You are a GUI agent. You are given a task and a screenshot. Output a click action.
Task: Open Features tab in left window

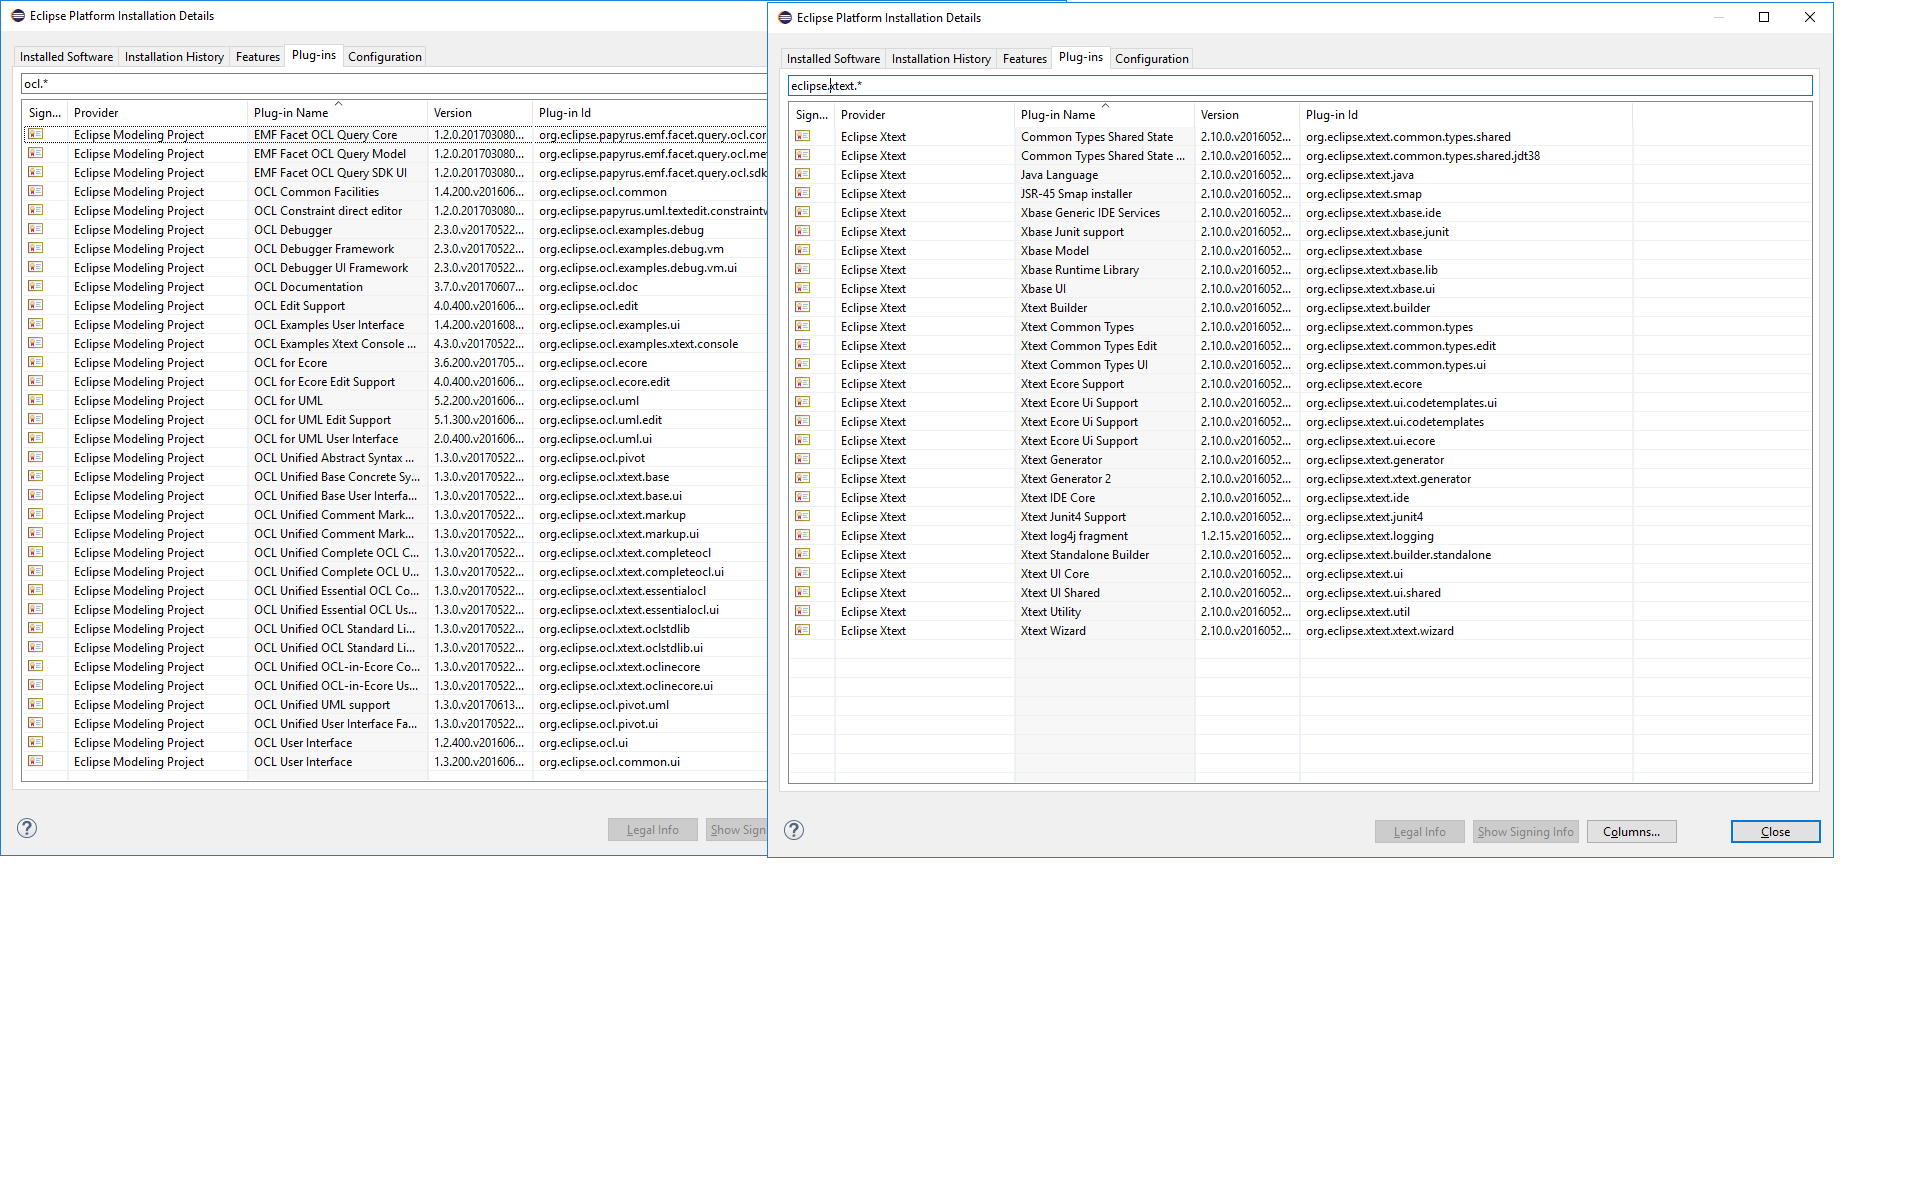pyautogui.click(x=258, y=57)
